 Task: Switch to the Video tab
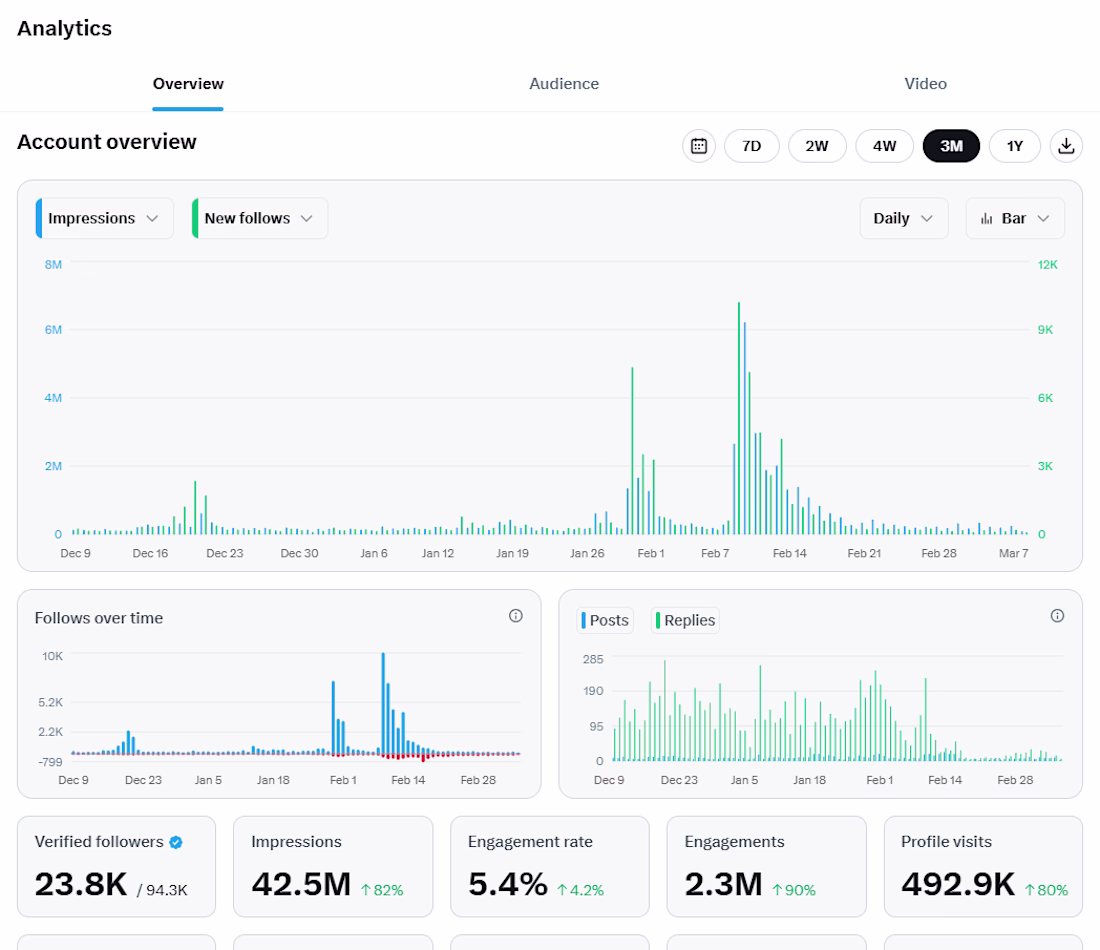(x=925, y=83)
